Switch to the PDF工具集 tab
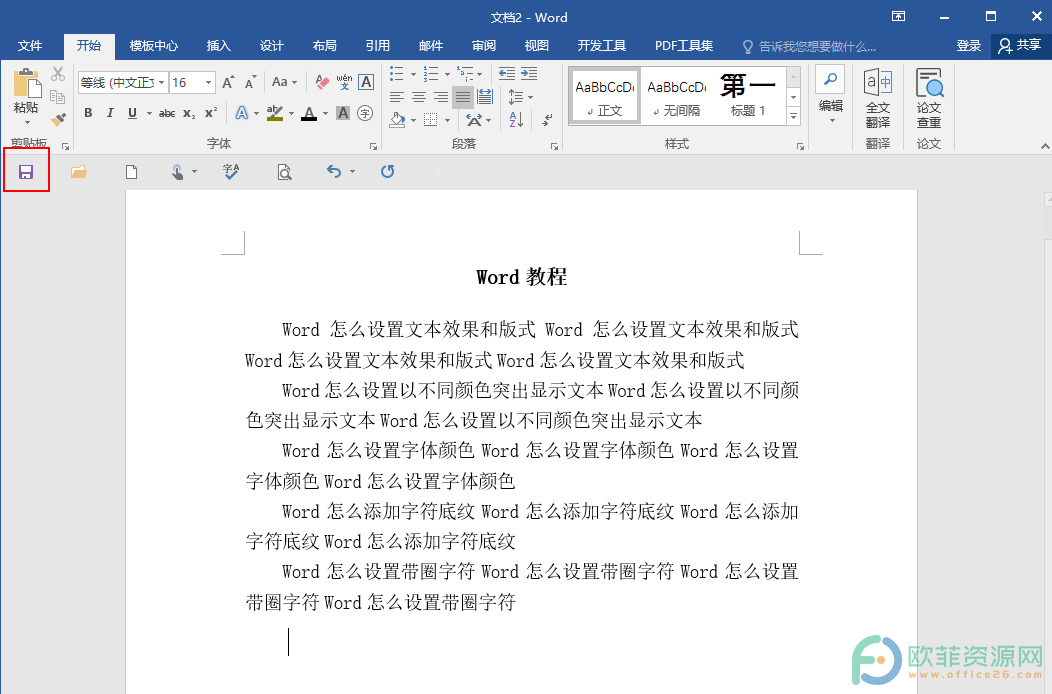Screen dimensions: 1052x694 [684, 46]
